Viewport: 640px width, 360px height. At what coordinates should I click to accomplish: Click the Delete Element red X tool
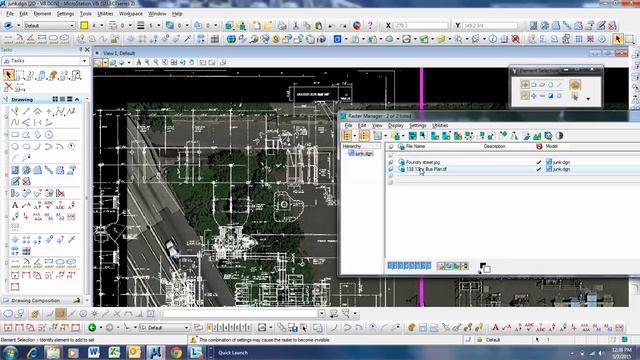[8, 87]
